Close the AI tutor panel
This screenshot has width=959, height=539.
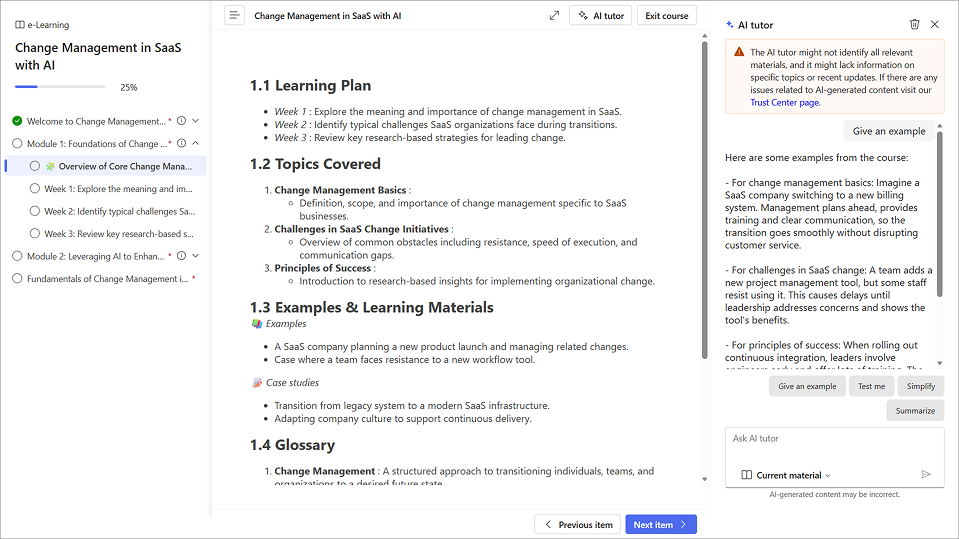coord(935,24)
